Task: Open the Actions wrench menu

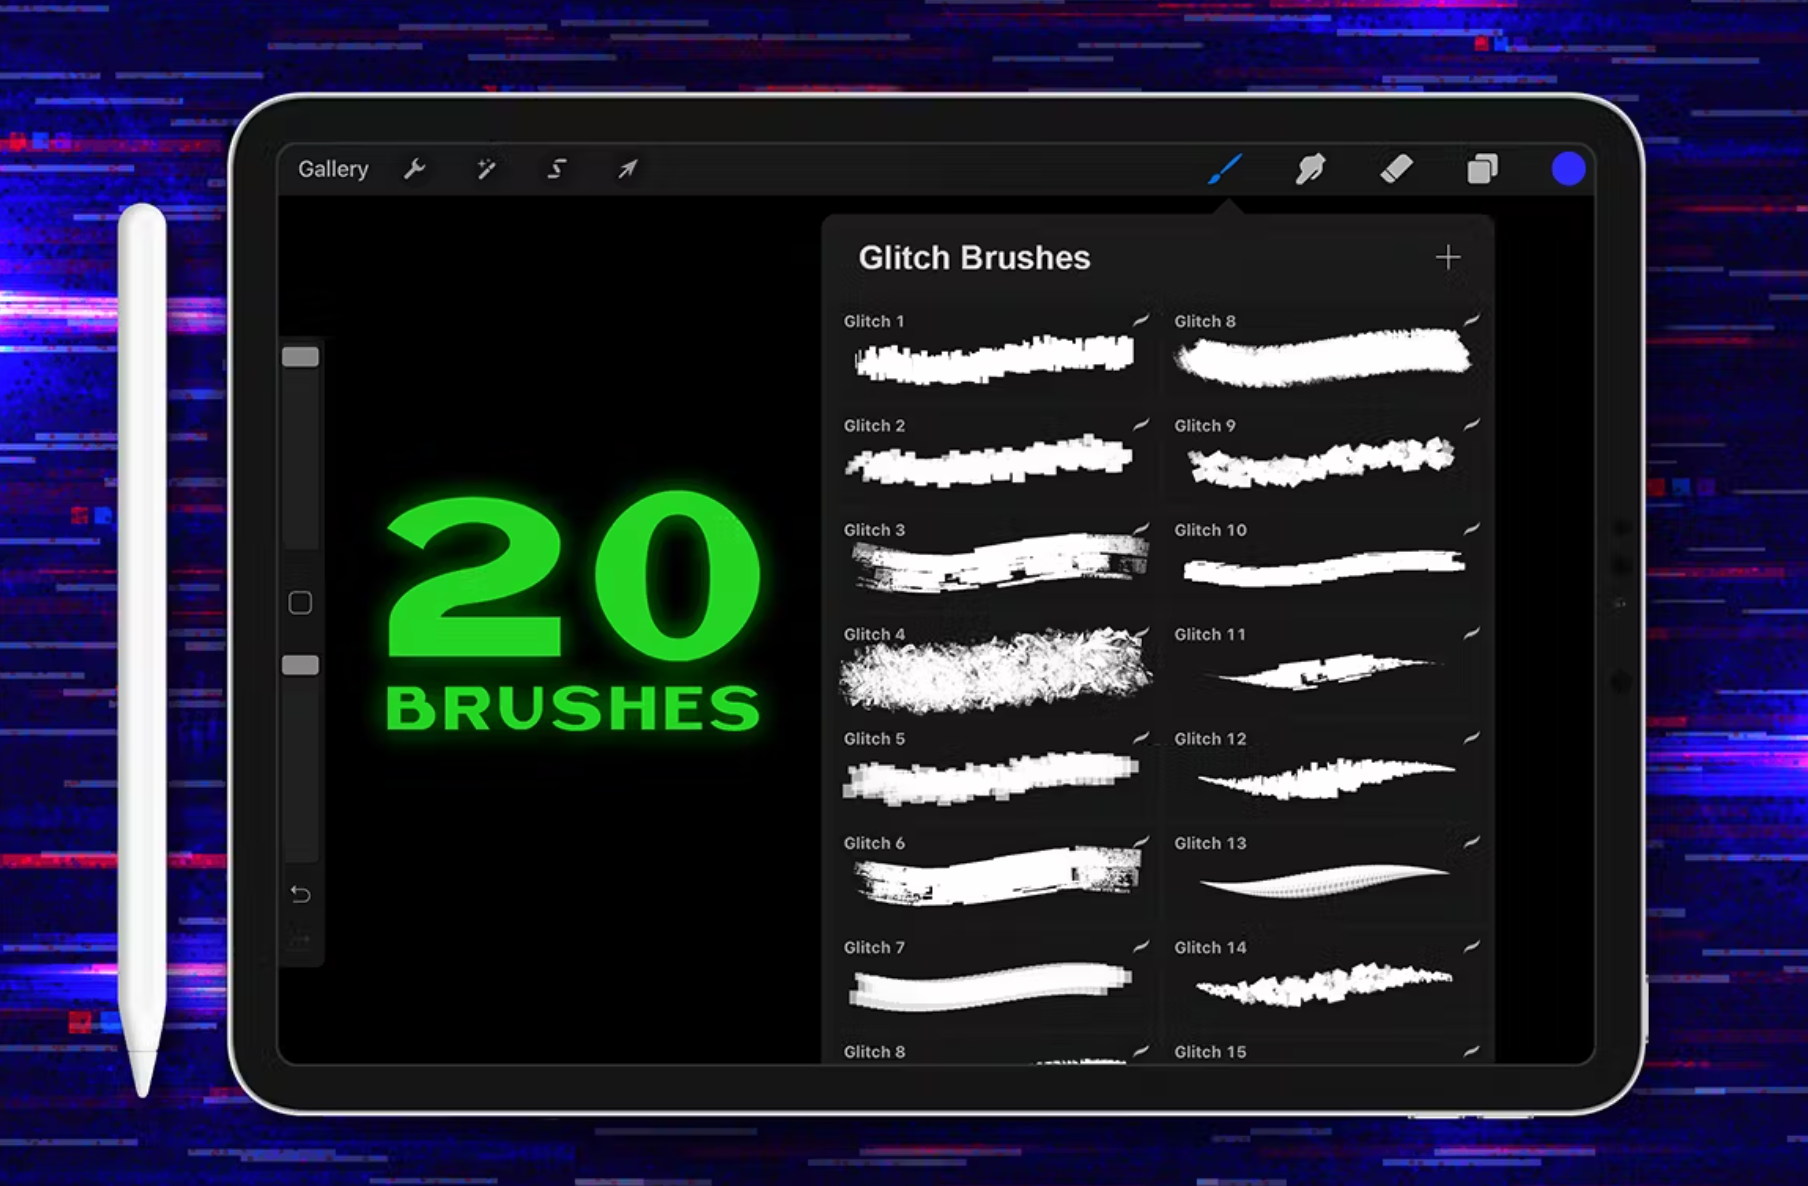Action: [414, 169]
